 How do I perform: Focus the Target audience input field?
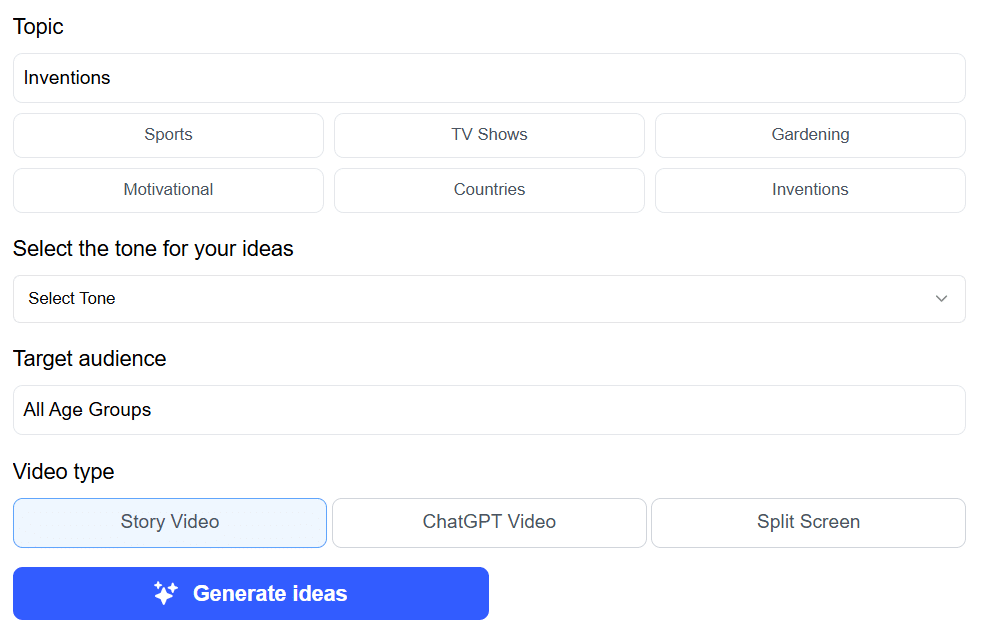click(x=489, y=410)
